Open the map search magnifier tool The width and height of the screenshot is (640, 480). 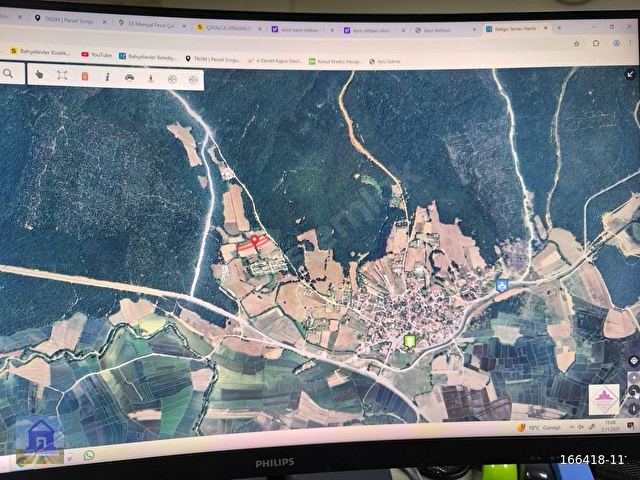pos(8,73)
